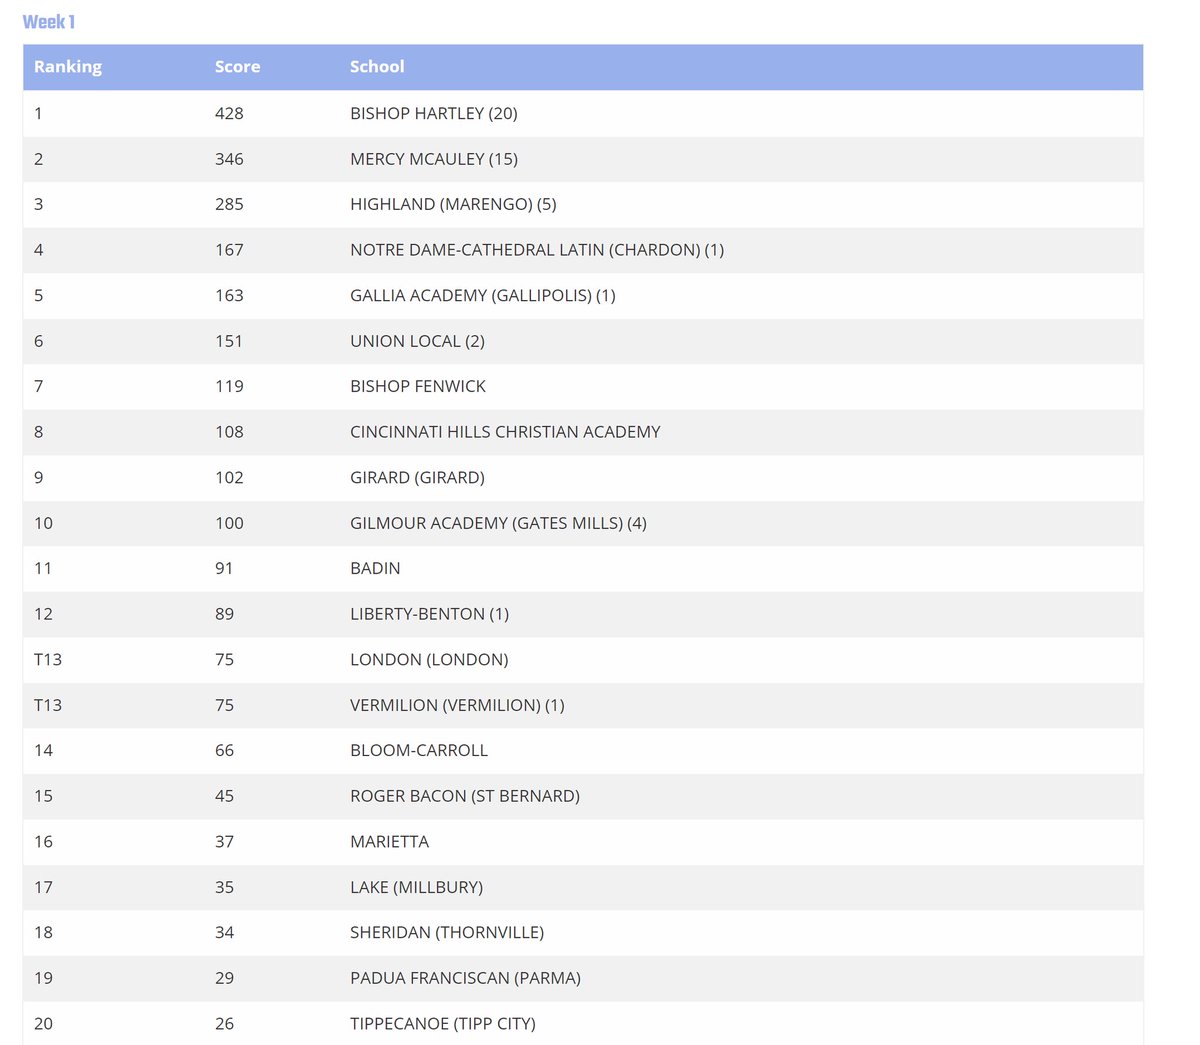This screenshot has height=1045, width=1200.
Task: Select MARIETTA school name
Action: pos(389,842)
